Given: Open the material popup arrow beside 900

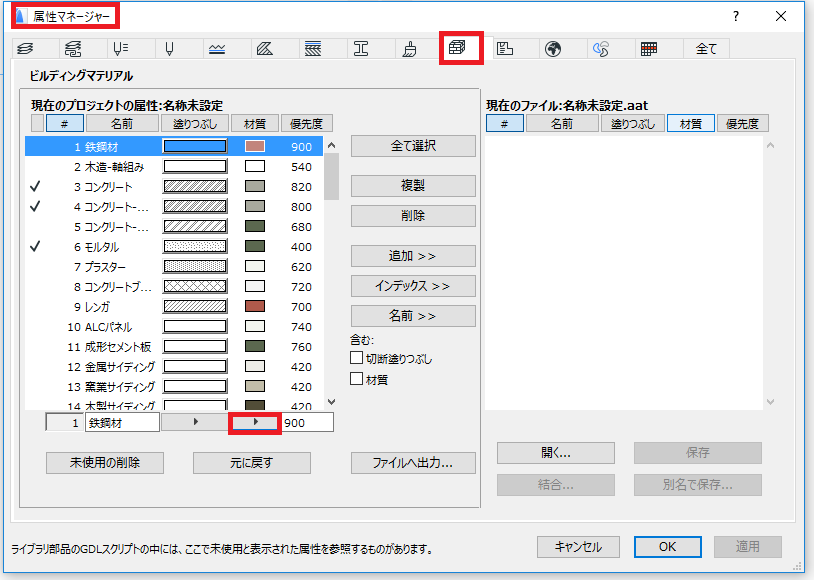Looking at the screenshot, I should (x=255, y=422).
